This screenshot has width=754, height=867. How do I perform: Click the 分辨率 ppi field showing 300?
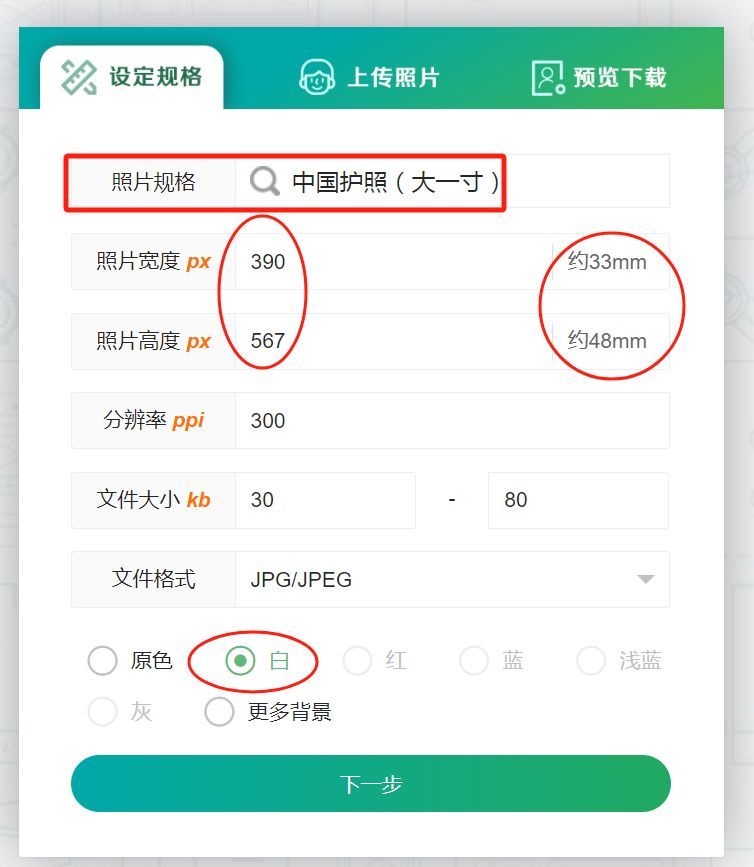[x=452, y=421]
